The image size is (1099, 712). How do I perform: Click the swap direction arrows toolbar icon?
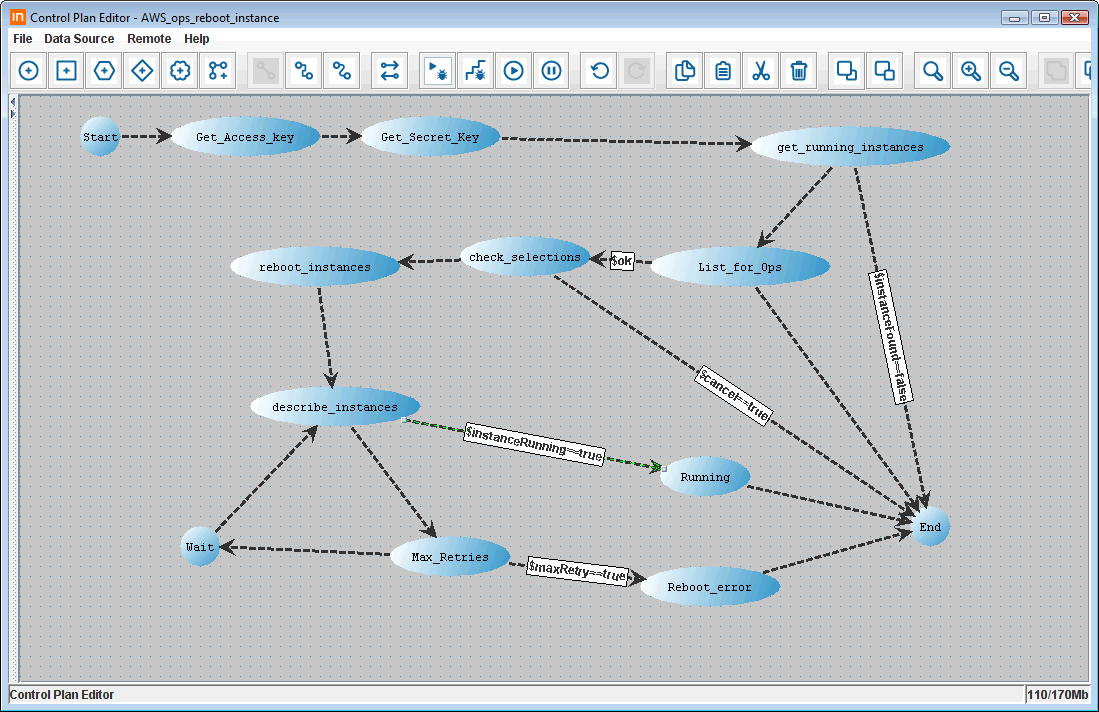(390, 71)
